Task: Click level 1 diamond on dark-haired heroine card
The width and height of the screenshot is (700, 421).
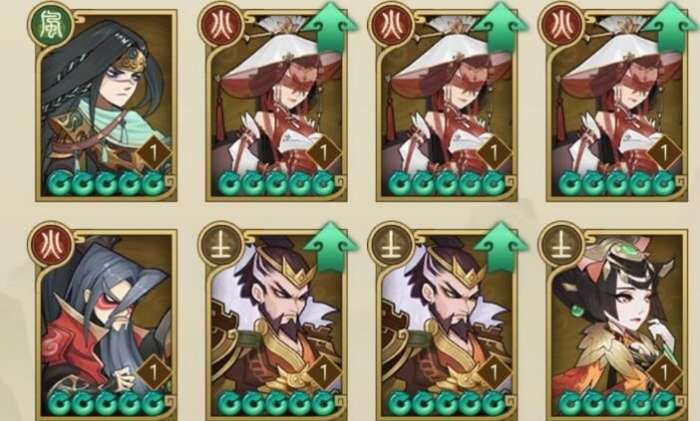Action: [x=154, y=153]
